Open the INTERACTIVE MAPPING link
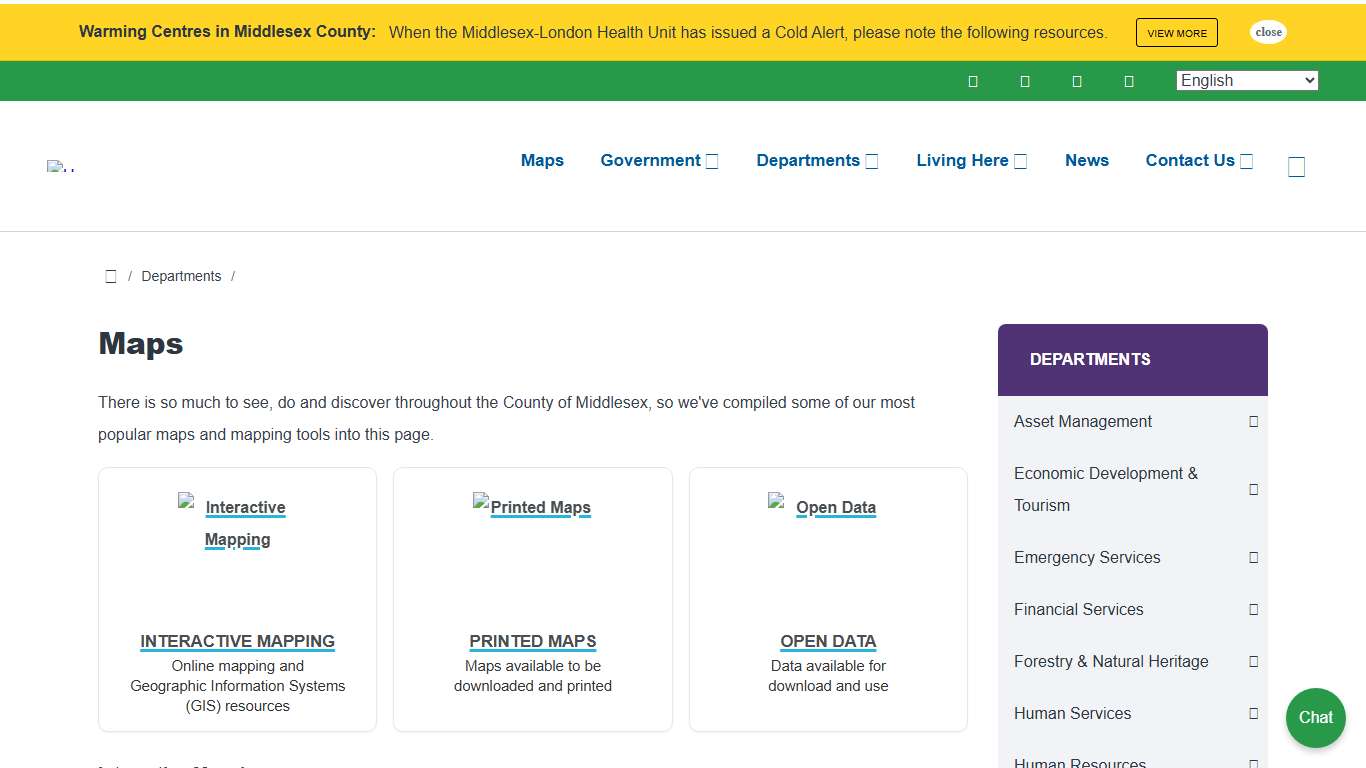This screenshot has width=1366, height=768. pyautogui.click(x=237, y=641)
